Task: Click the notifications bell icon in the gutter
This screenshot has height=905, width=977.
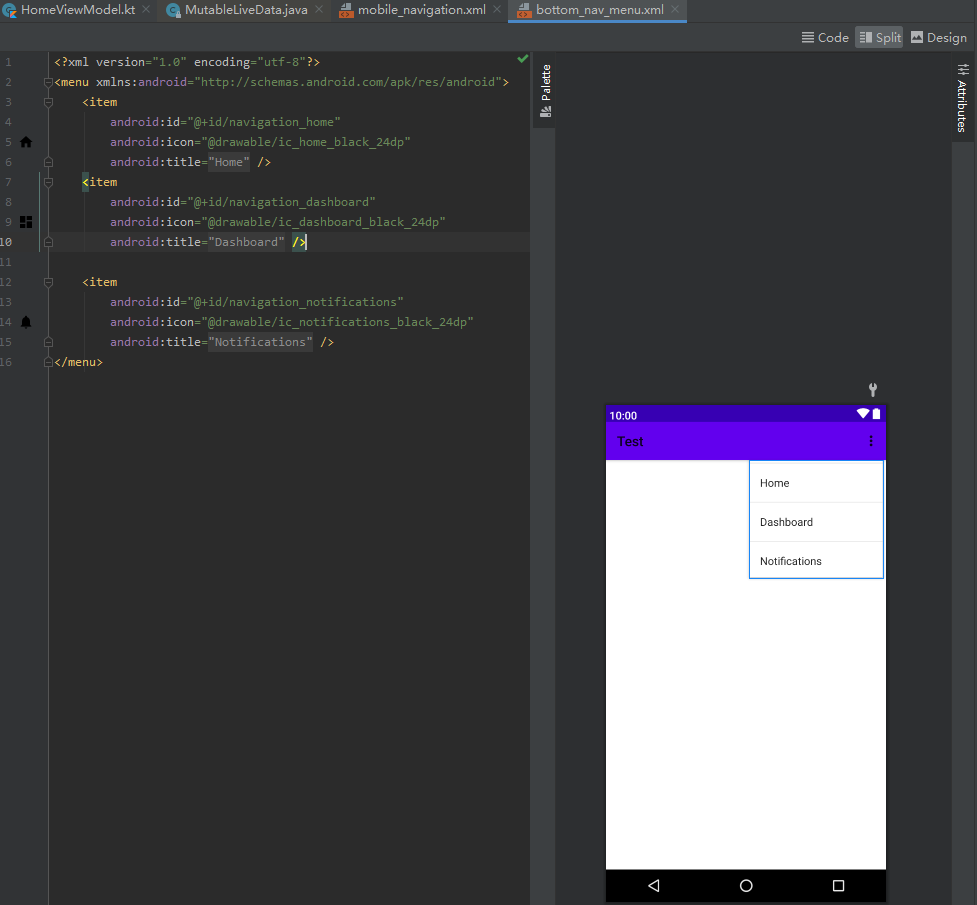Action: click(x=26, y=321)
